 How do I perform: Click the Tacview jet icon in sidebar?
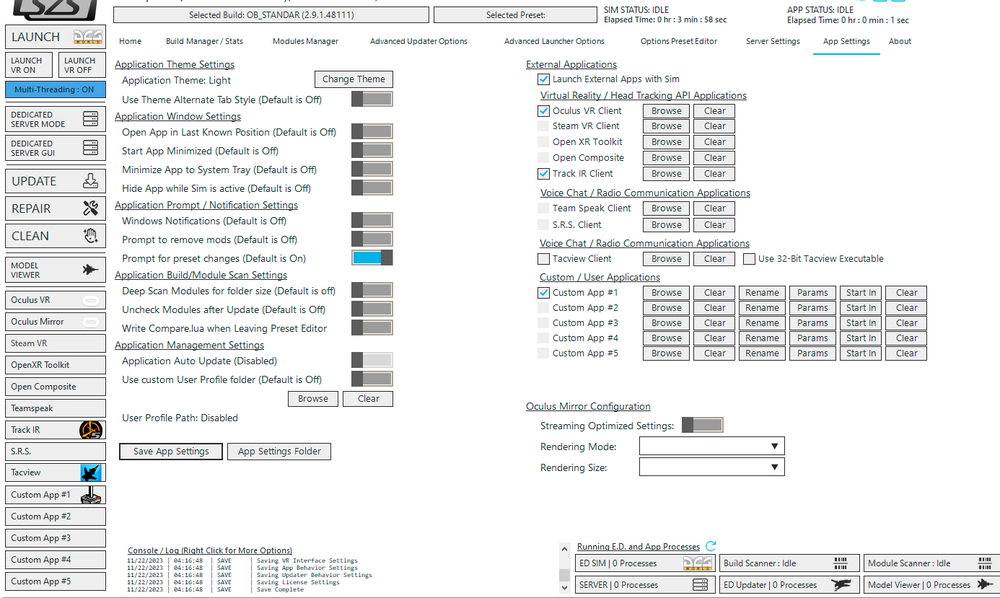tap(91, 472)
